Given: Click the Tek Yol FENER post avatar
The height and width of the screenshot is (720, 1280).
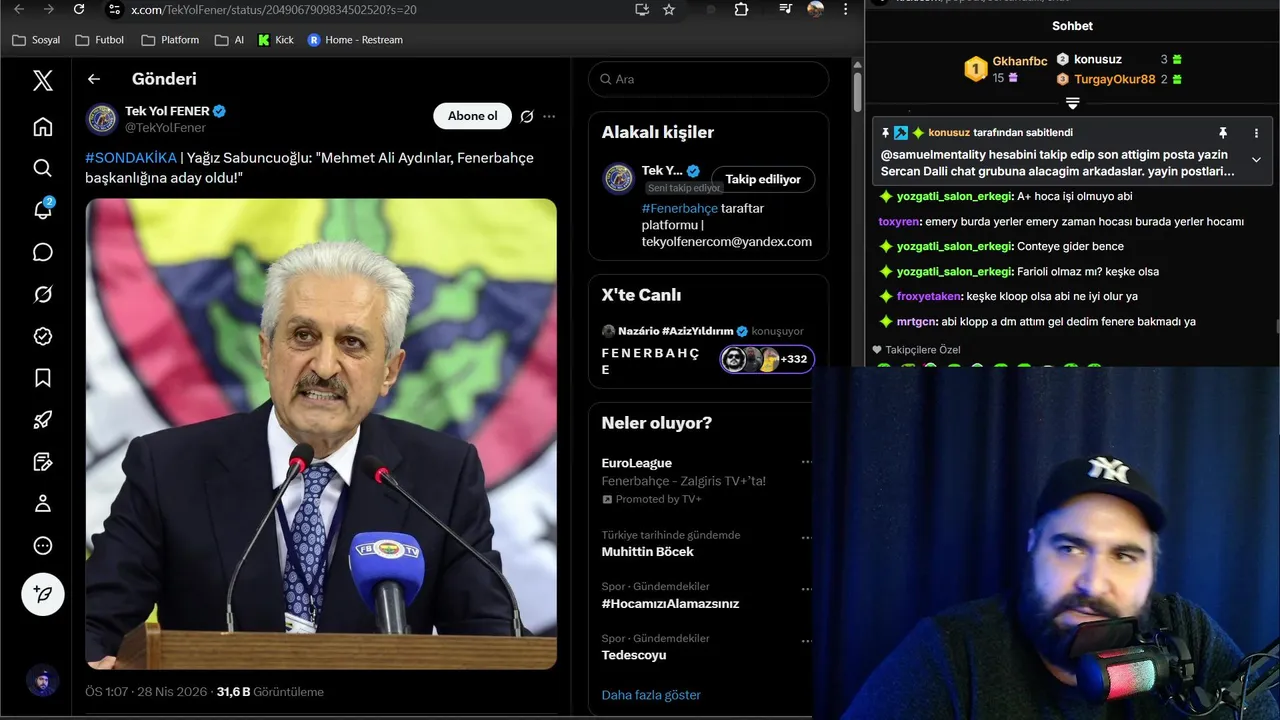Looking at the screenshot, I should point(101,119).
